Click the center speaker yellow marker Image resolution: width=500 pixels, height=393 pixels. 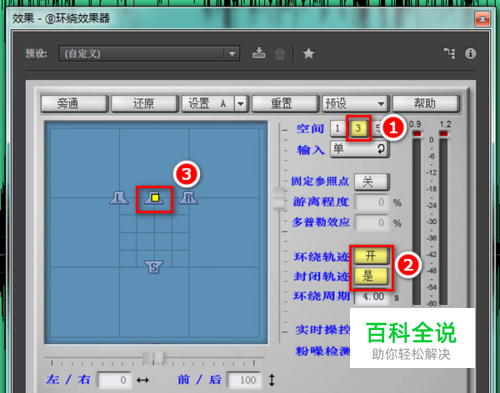pyautogui.click(x=155, y=198)
